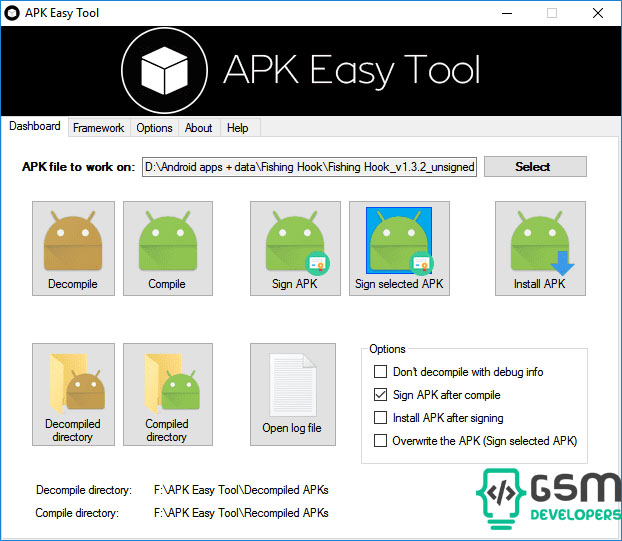Screen dimensions: 622x541
Task: Open the Compiled directory folder
Action: click(168, 394)
